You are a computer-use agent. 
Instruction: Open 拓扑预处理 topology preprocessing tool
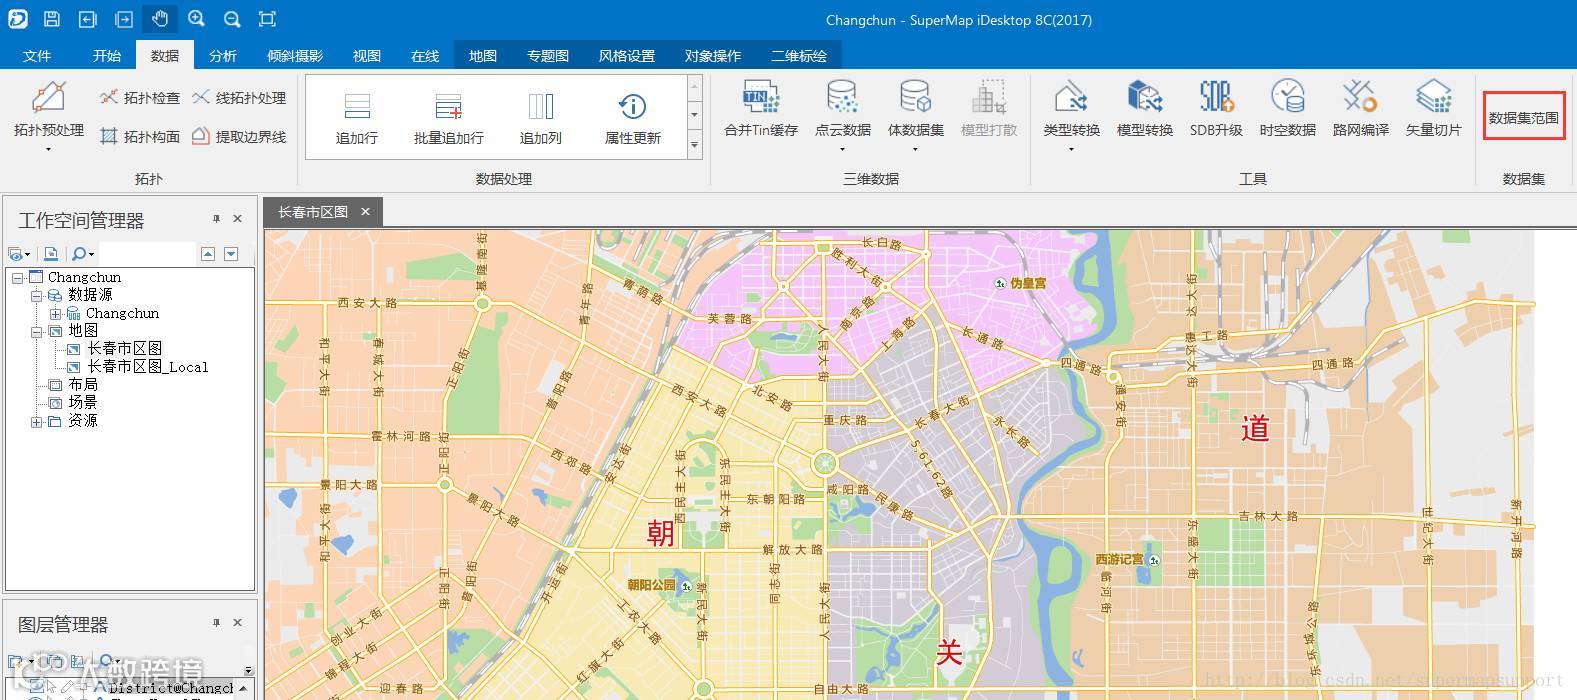(x=48, y=110)
